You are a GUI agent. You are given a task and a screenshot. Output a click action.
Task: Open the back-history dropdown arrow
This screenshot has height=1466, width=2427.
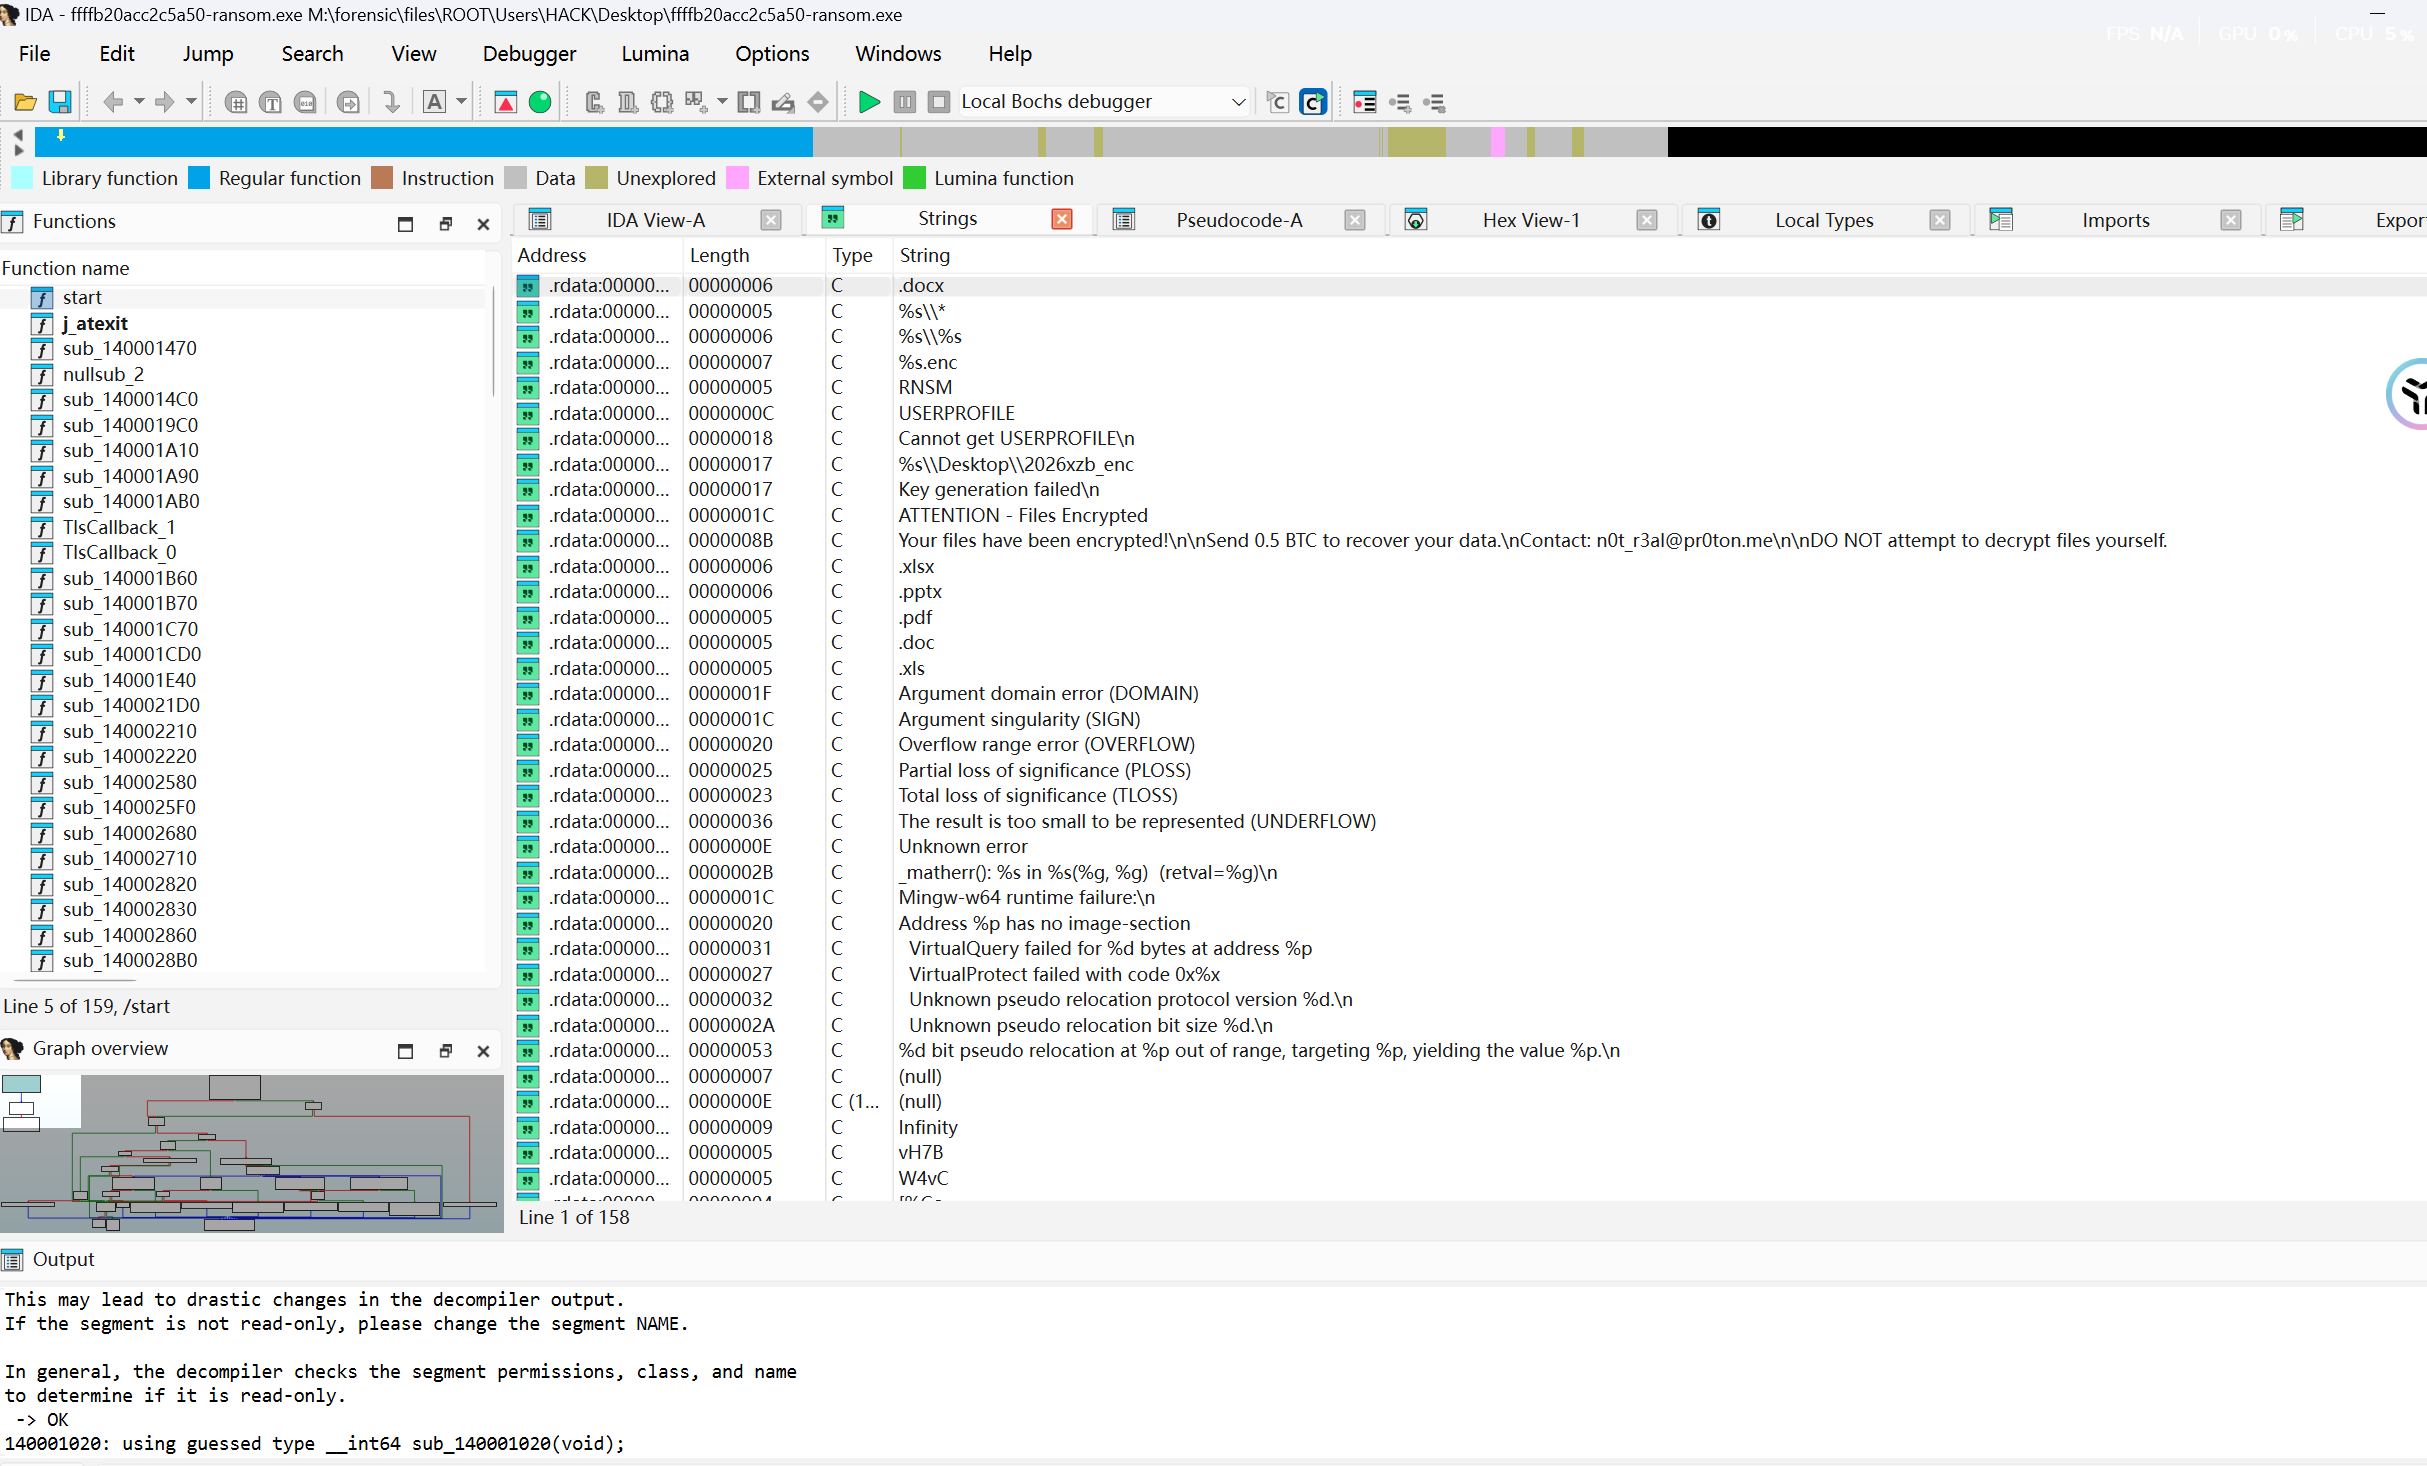(139, 102)
